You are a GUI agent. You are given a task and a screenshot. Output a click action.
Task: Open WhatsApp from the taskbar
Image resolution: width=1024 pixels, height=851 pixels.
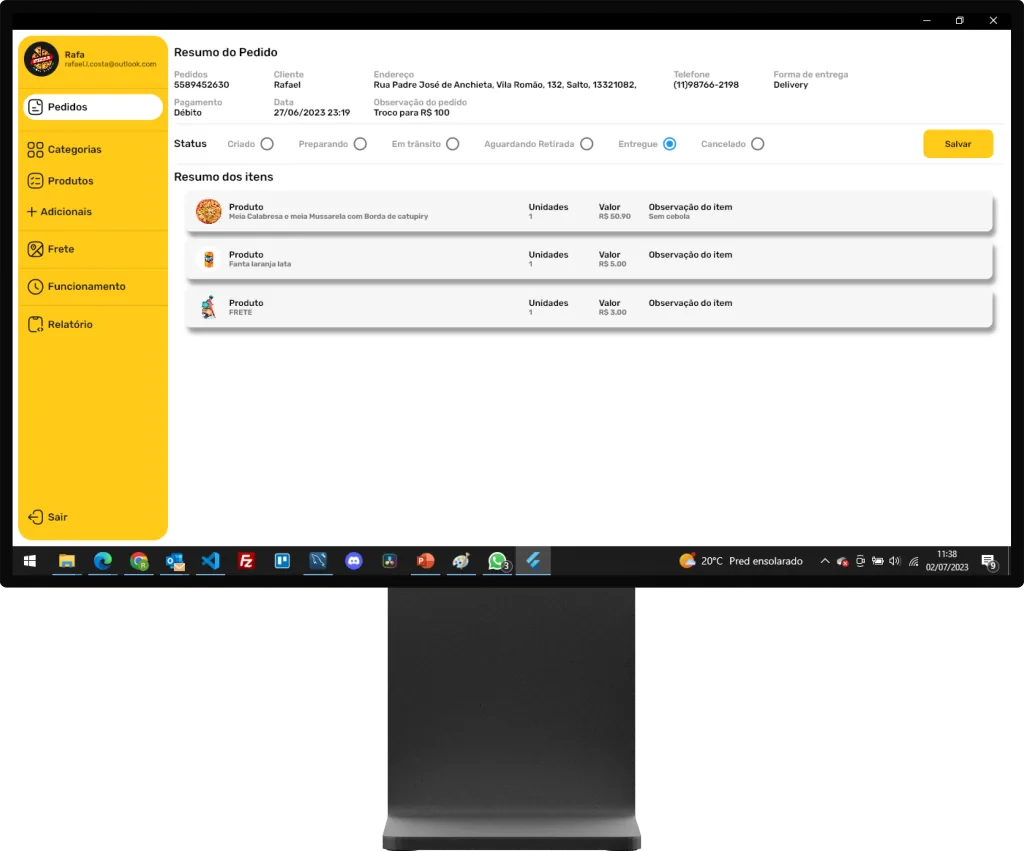(498, 561)
